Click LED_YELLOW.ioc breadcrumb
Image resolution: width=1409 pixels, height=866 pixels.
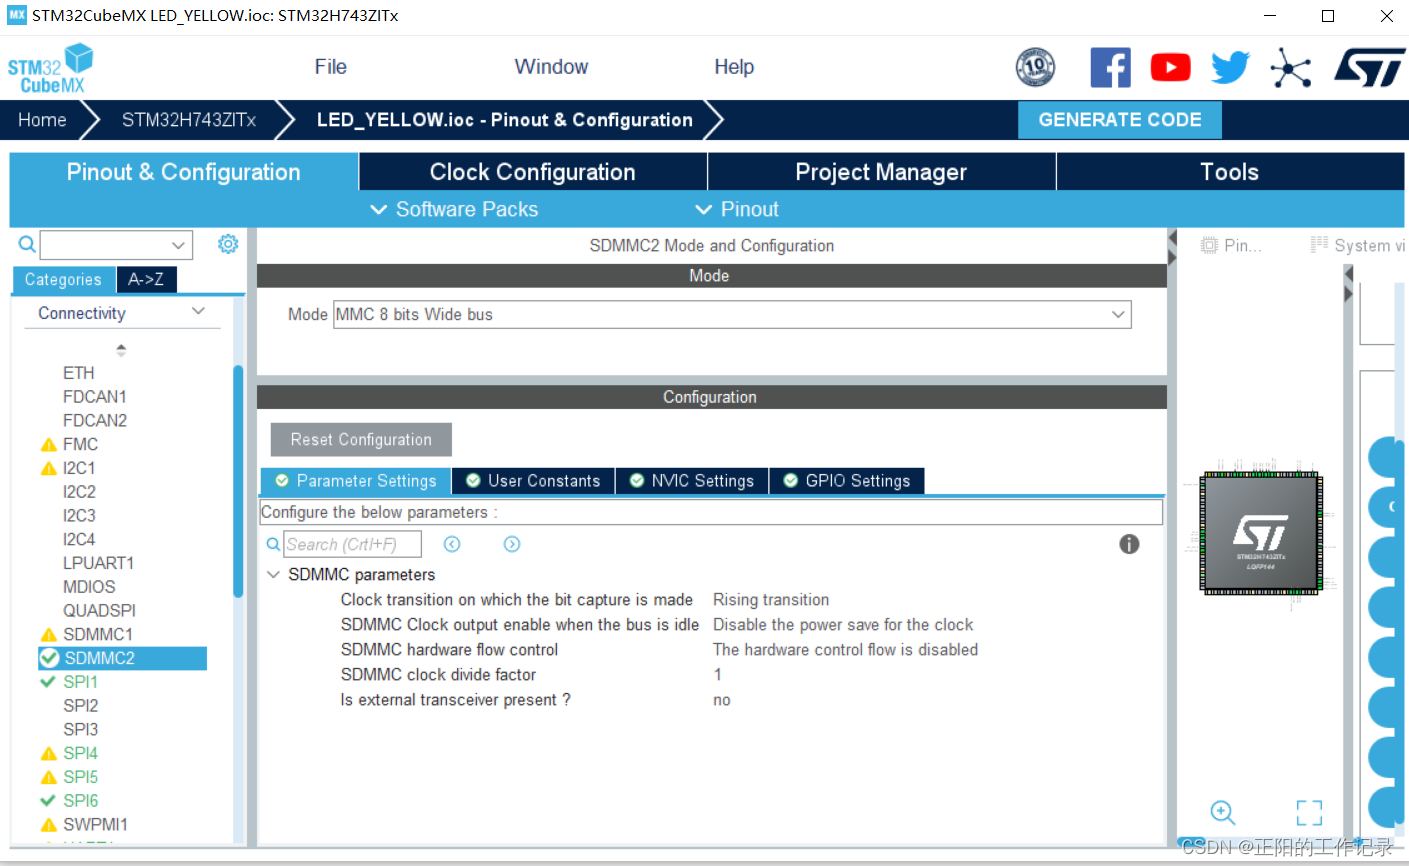pyautogui.click(x=504, y=120)
